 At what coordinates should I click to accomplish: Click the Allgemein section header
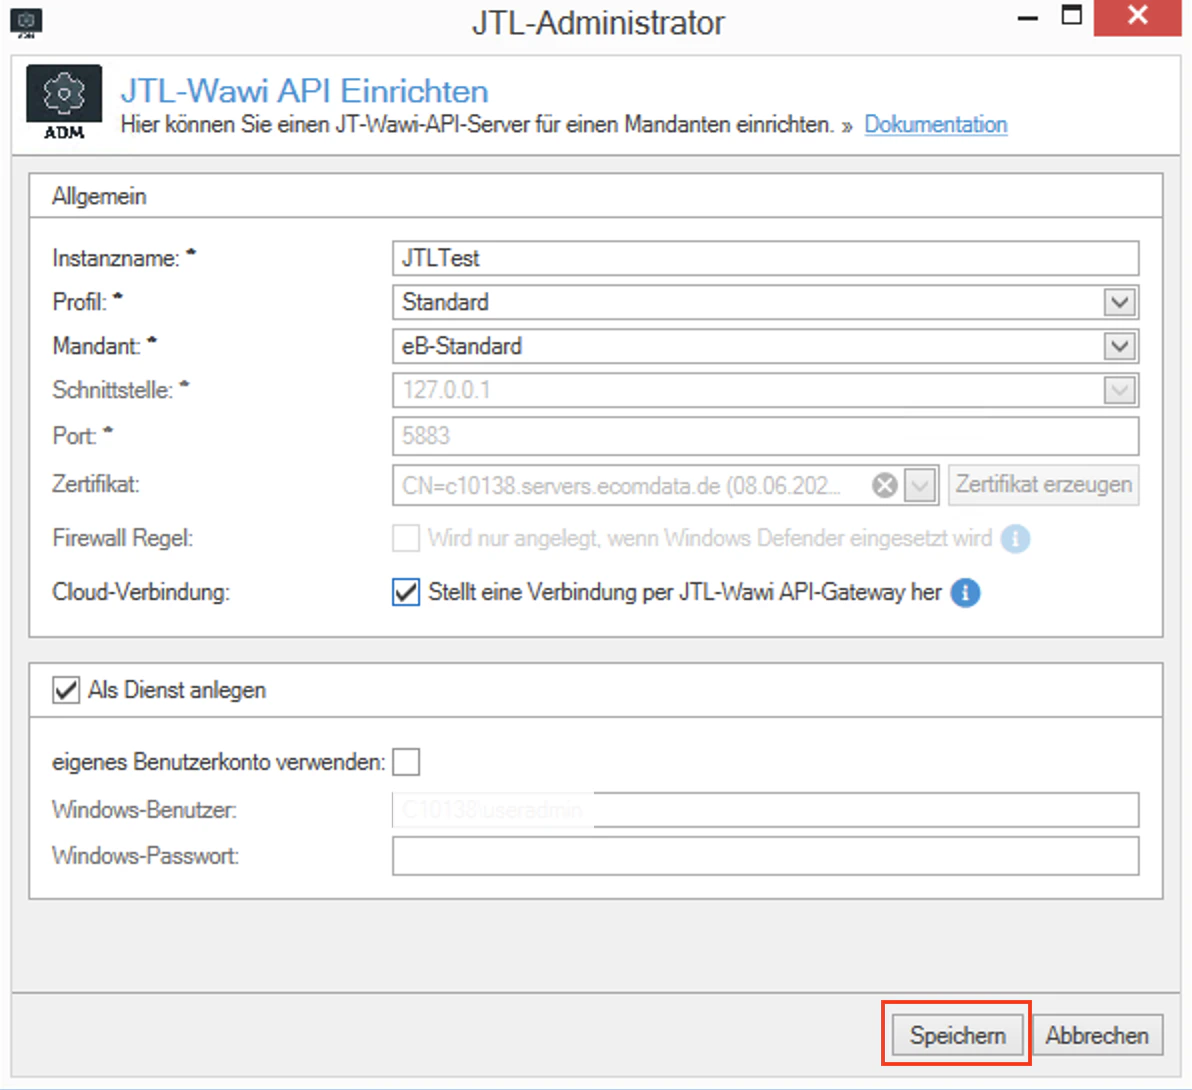[99, 196]
